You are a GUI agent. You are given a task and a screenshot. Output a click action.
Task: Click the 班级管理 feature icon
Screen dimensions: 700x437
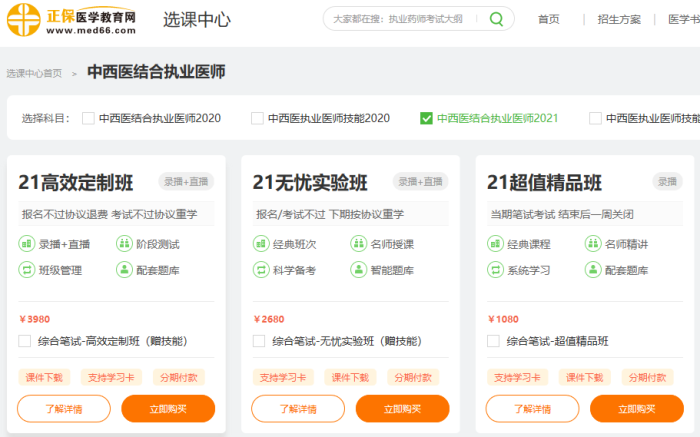26,270
